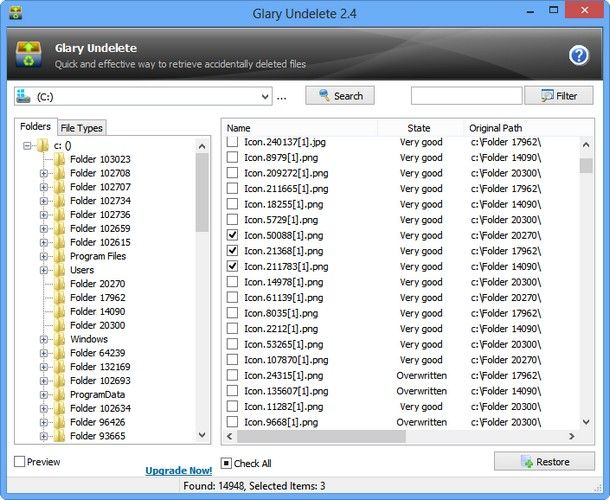
Task: Click folder icon beside Windows
Action: pos(60,339)
